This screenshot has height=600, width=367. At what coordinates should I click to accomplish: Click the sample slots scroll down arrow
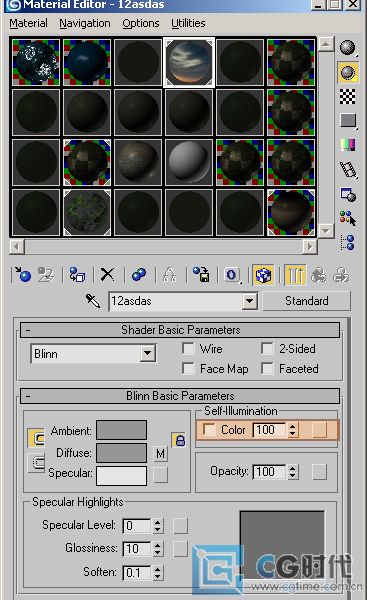[325, 231]
